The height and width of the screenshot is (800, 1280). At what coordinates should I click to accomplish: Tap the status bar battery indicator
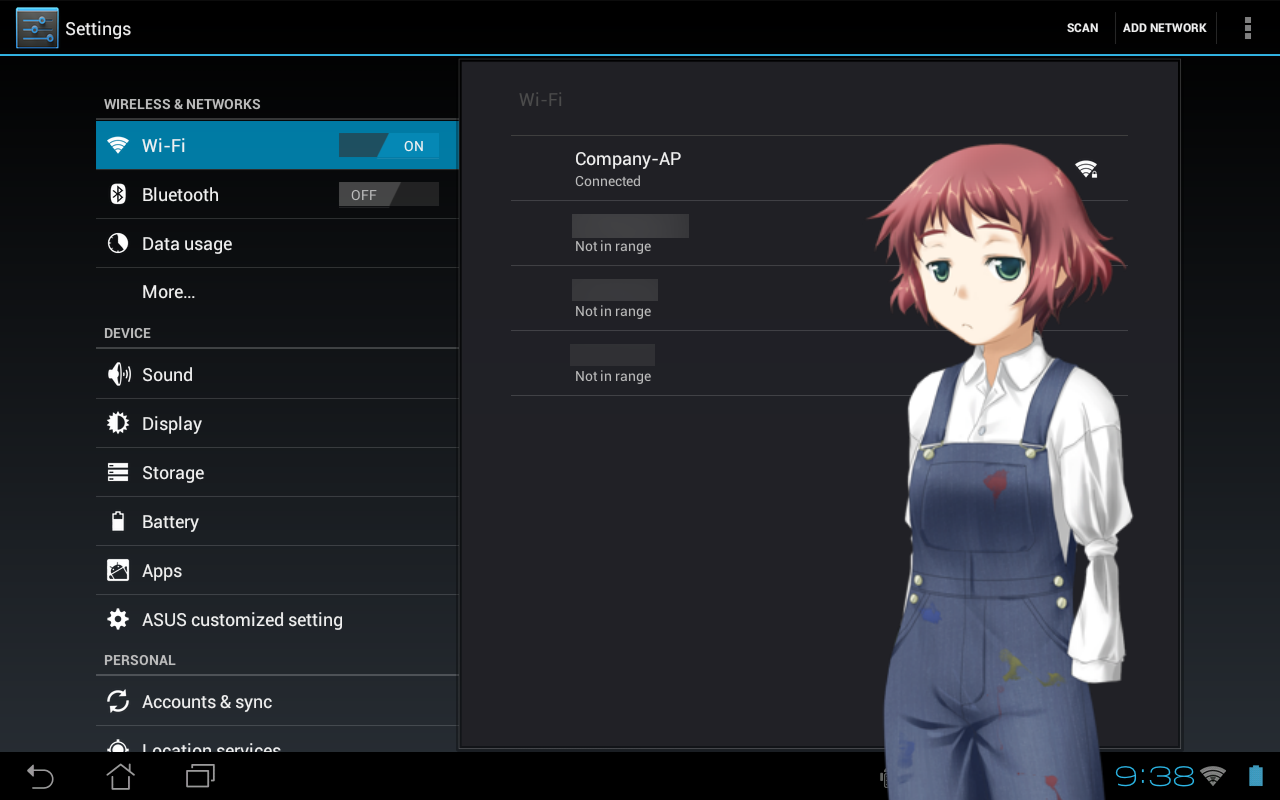(x=1256, y=775)
